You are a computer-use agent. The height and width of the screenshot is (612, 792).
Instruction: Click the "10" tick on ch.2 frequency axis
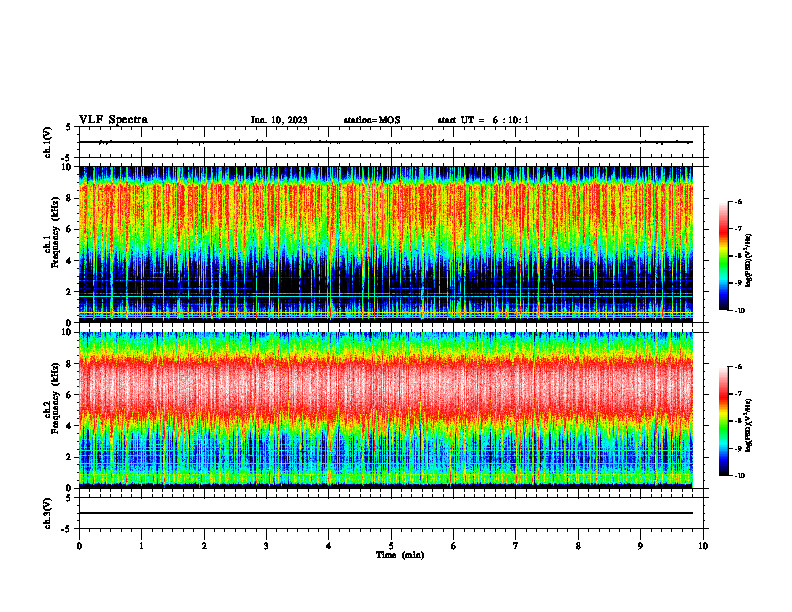pyautogui.click(x=68, y=332)
